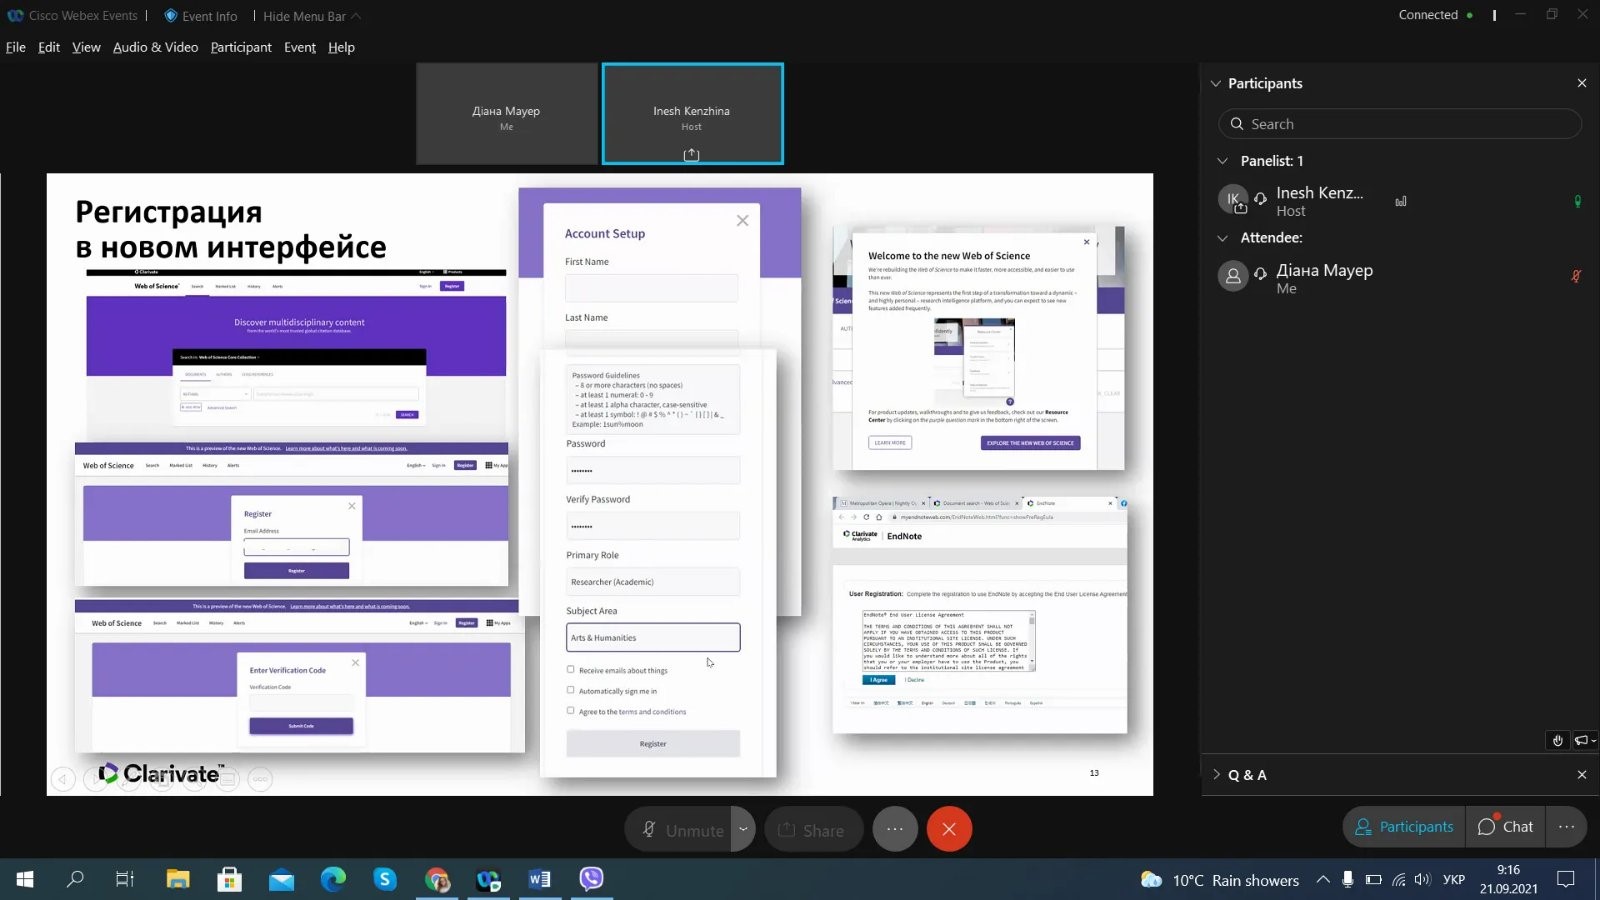This screenshot has width=1600, height=900.
Task: Click weather widget 10°C Rain showers
Action: point(1220,880)
